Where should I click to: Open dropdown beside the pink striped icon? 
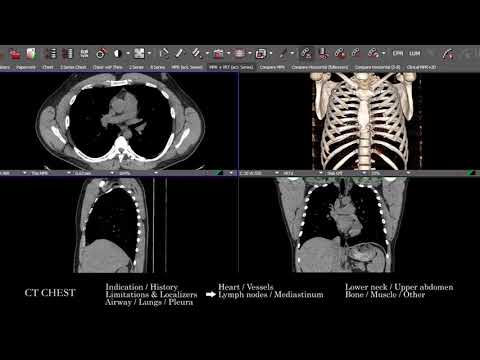pos(250,53)
